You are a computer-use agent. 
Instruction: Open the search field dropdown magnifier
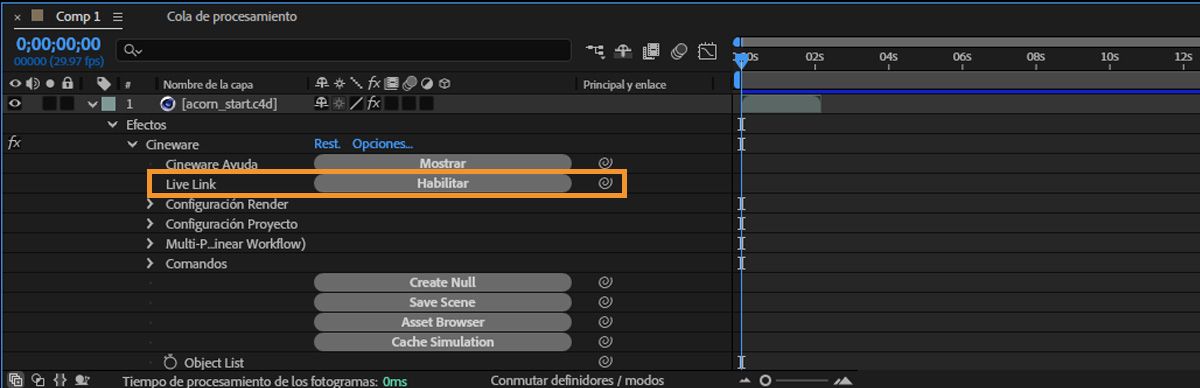click(133, 50)
